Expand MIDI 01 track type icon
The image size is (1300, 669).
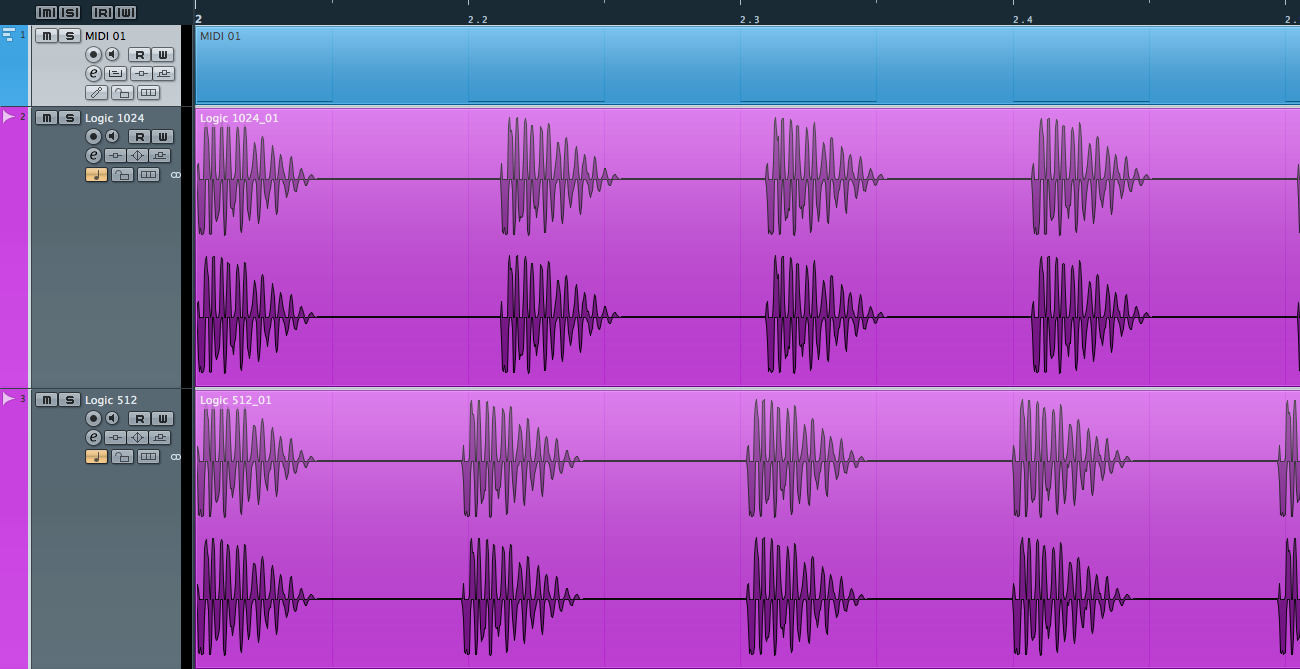pos(9,35)
